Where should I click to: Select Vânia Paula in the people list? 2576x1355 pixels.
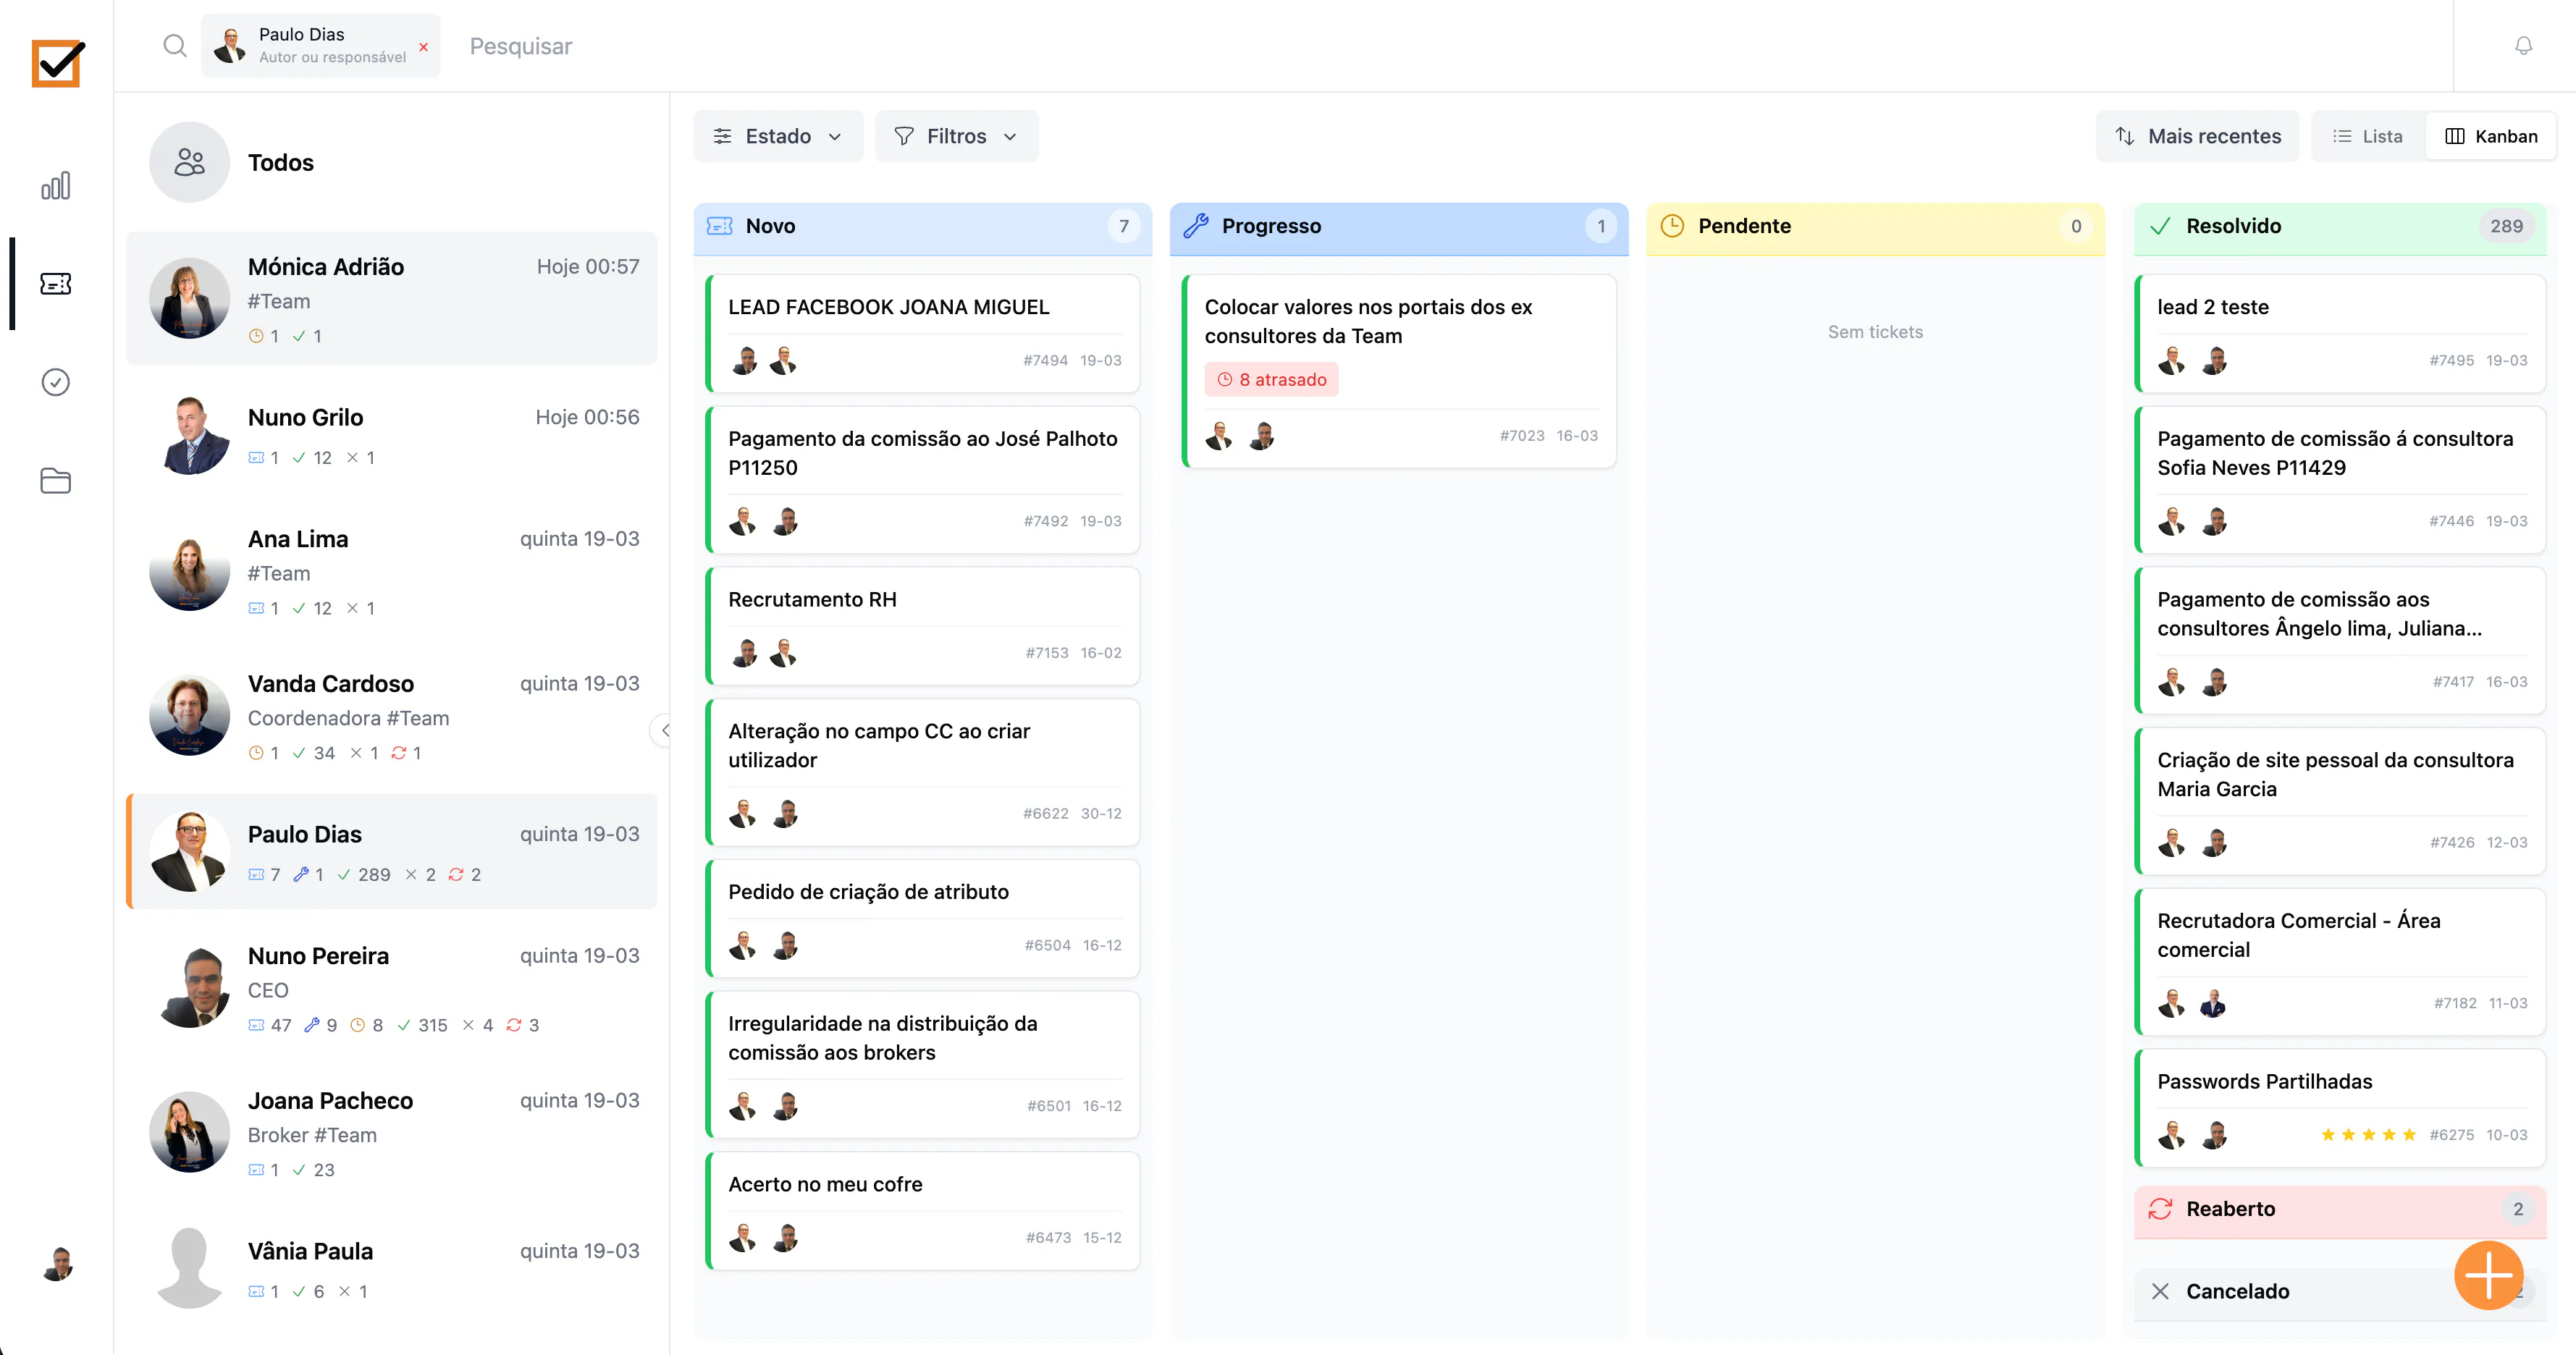(391, 1269)
